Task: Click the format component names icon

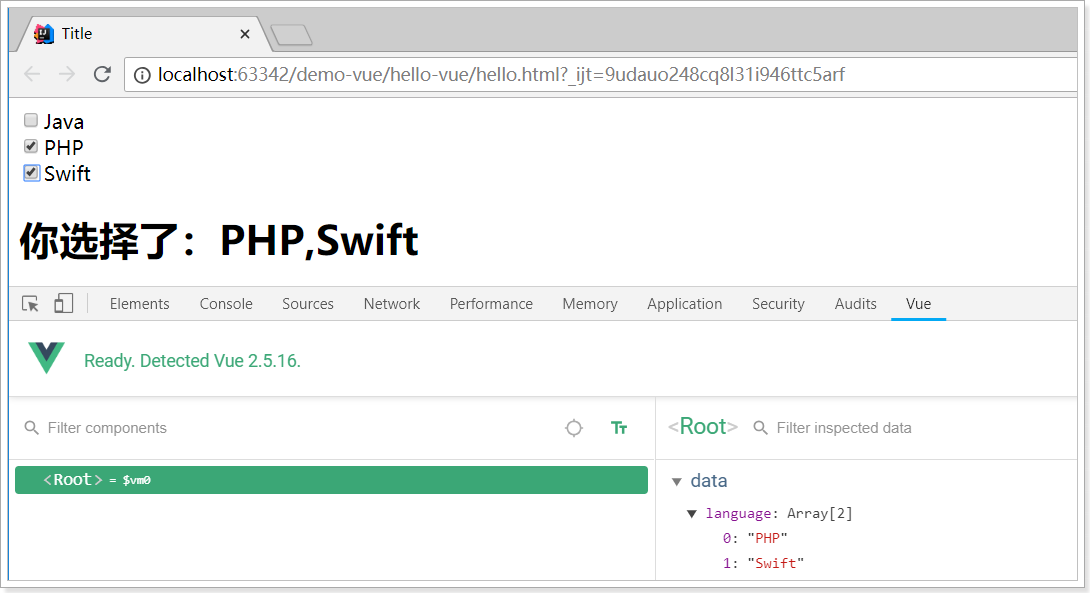Action: tap(619, 428)
